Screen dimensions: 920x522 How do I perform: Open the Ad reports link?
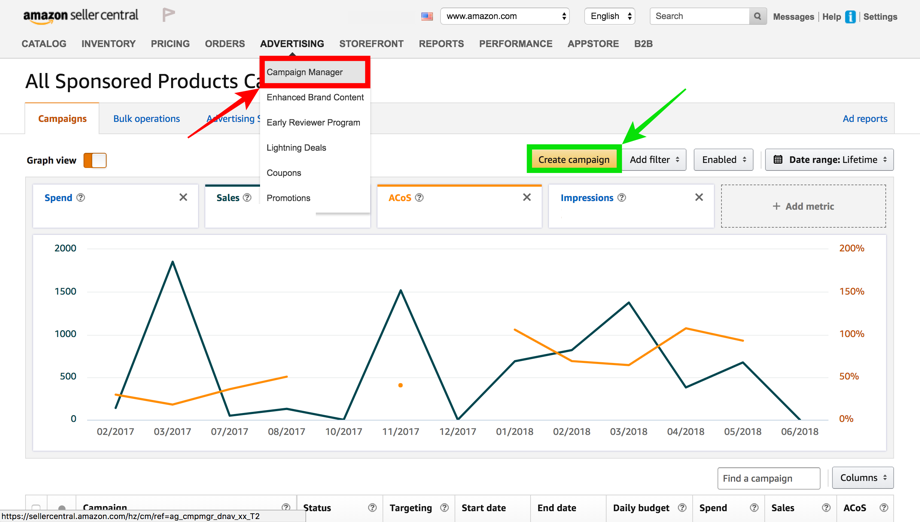865,118
